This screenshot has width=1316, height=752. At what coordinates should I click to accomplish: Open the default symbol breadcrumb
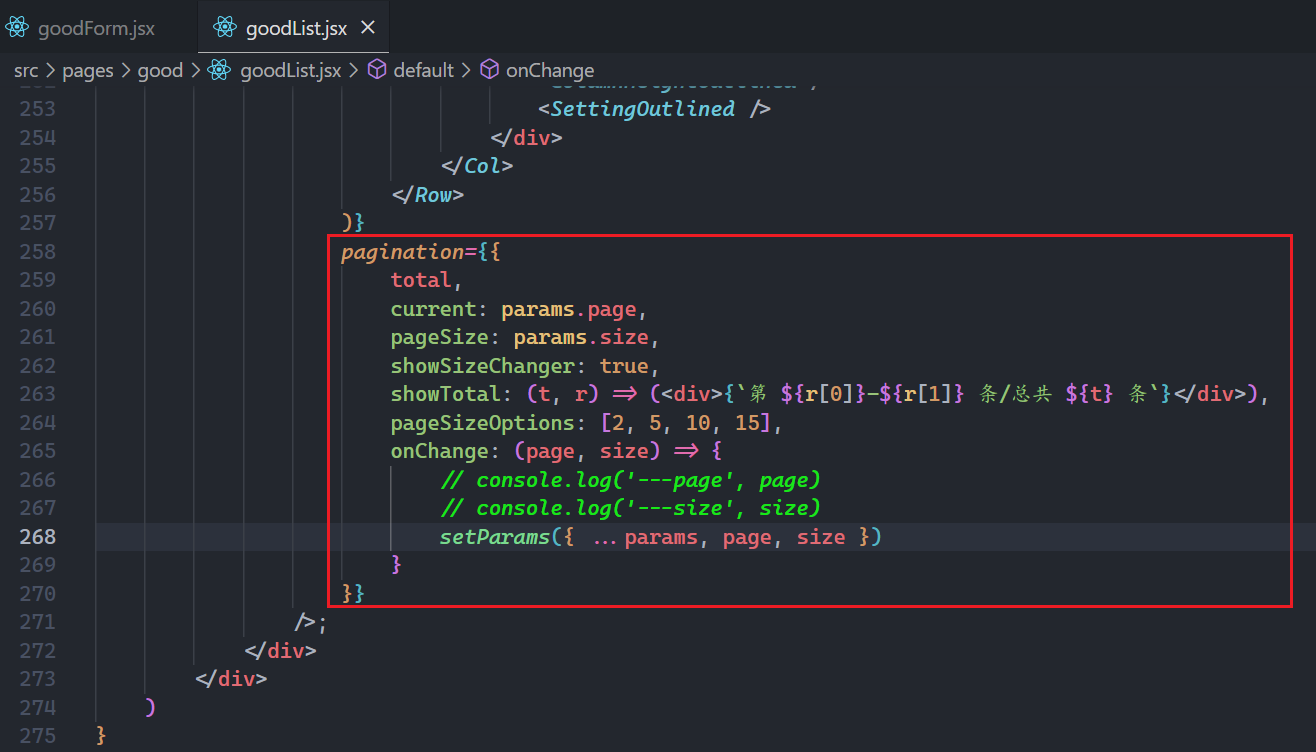(424, 70)
